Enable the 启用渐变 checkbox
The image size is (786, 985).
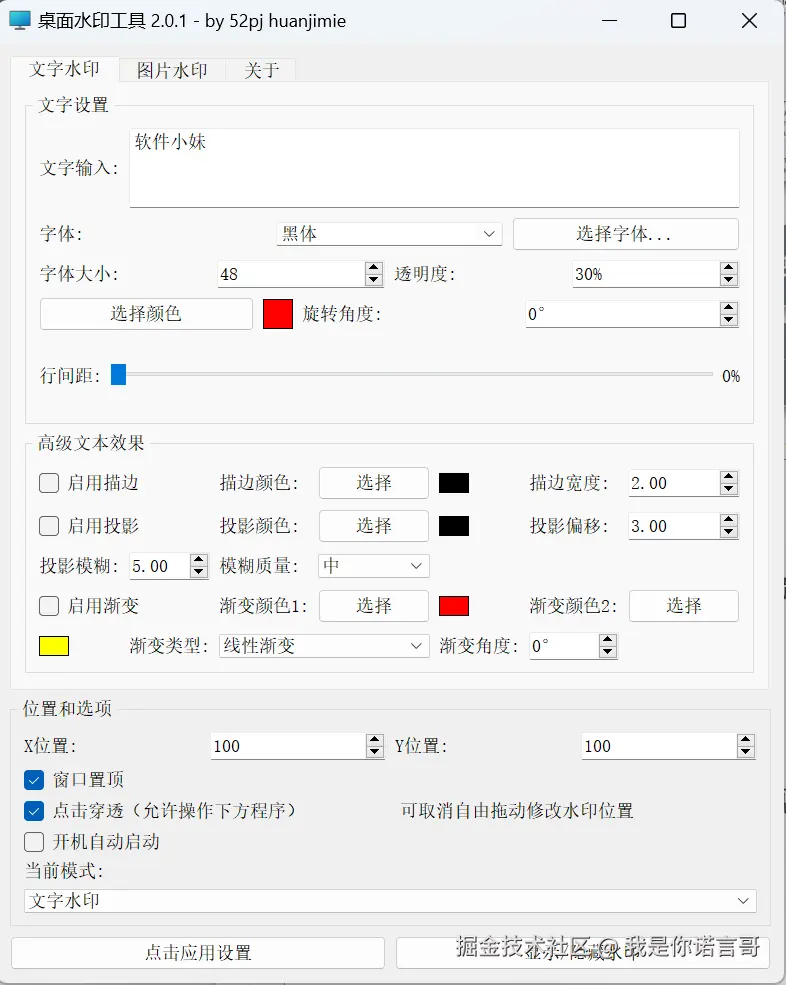coord(49,606)
